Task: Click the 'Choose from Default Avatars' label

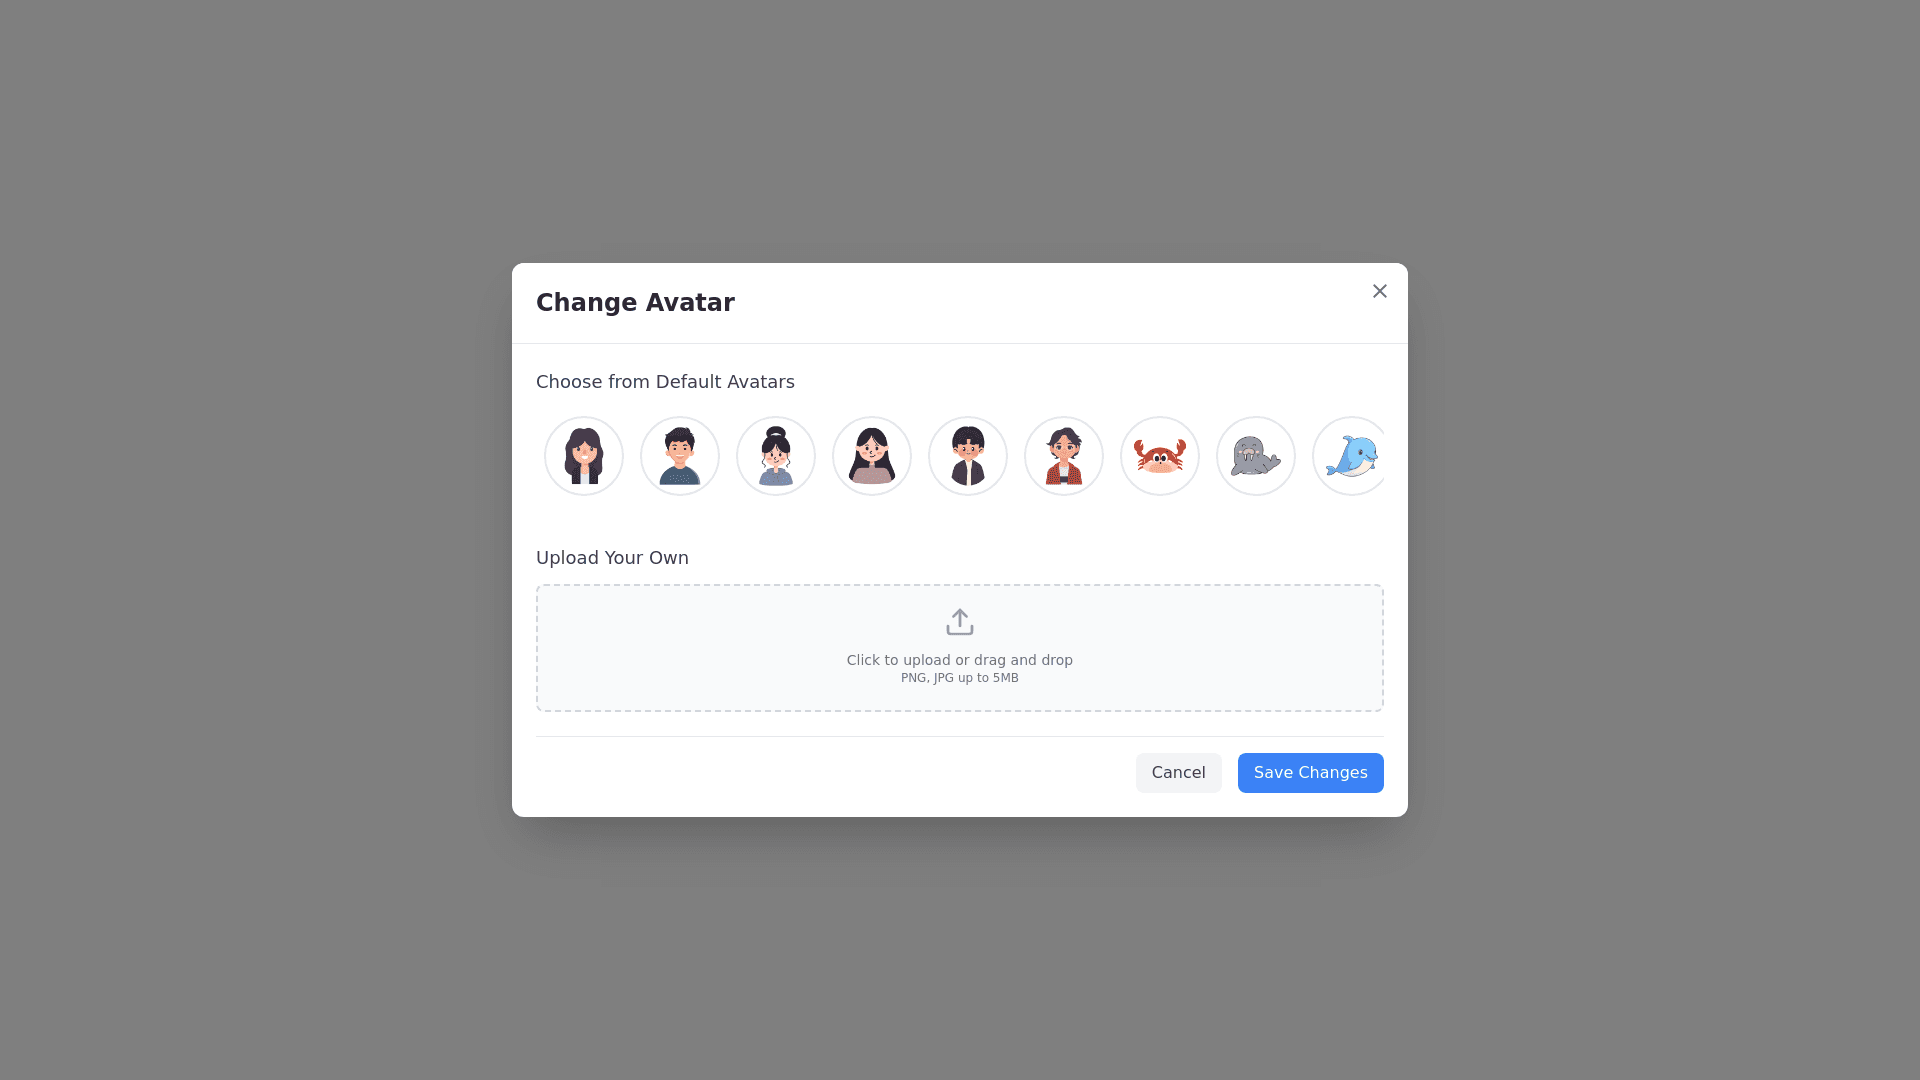Action: 665,382
